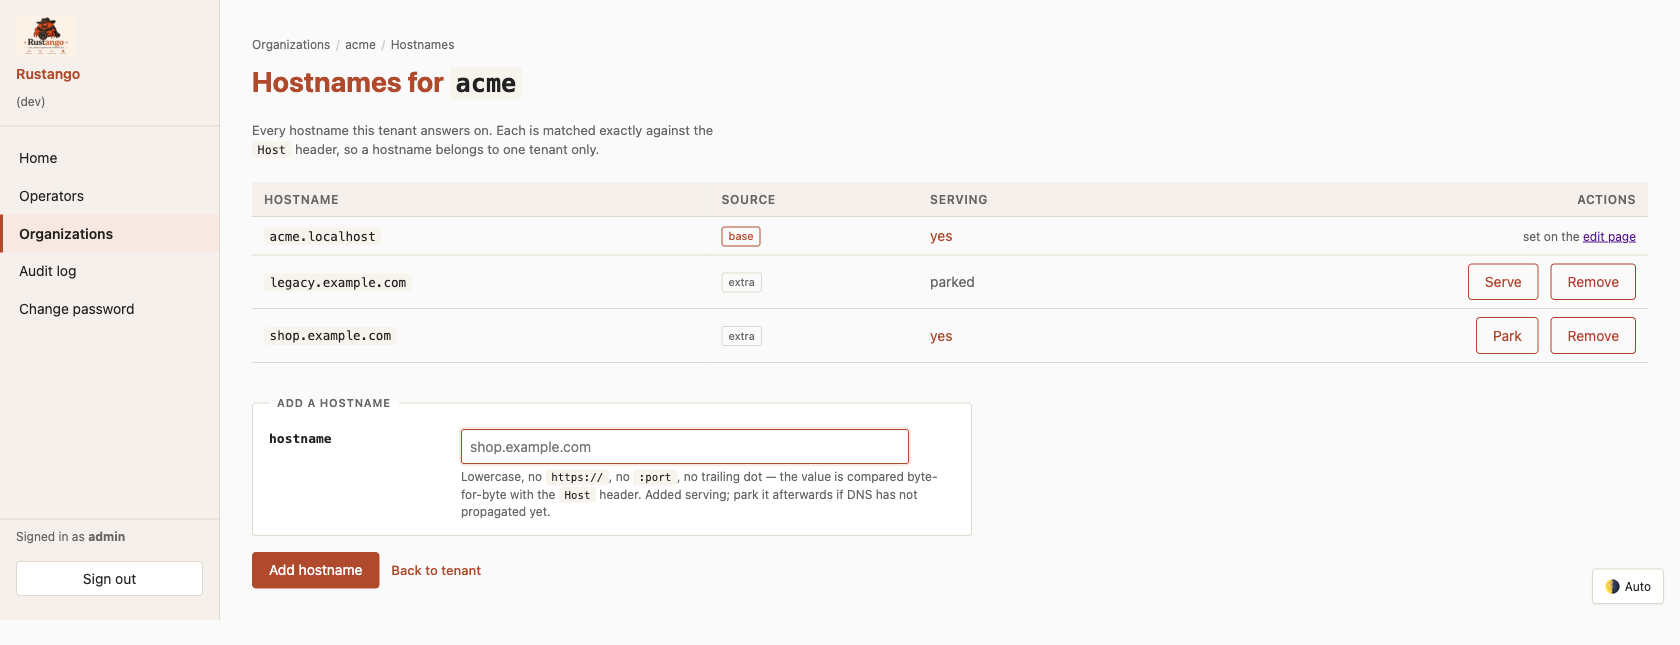The width and height of the screenshot is (1680, 645).
Task: Select the legacy.example.com hostname cell
Action: (338, 283)
